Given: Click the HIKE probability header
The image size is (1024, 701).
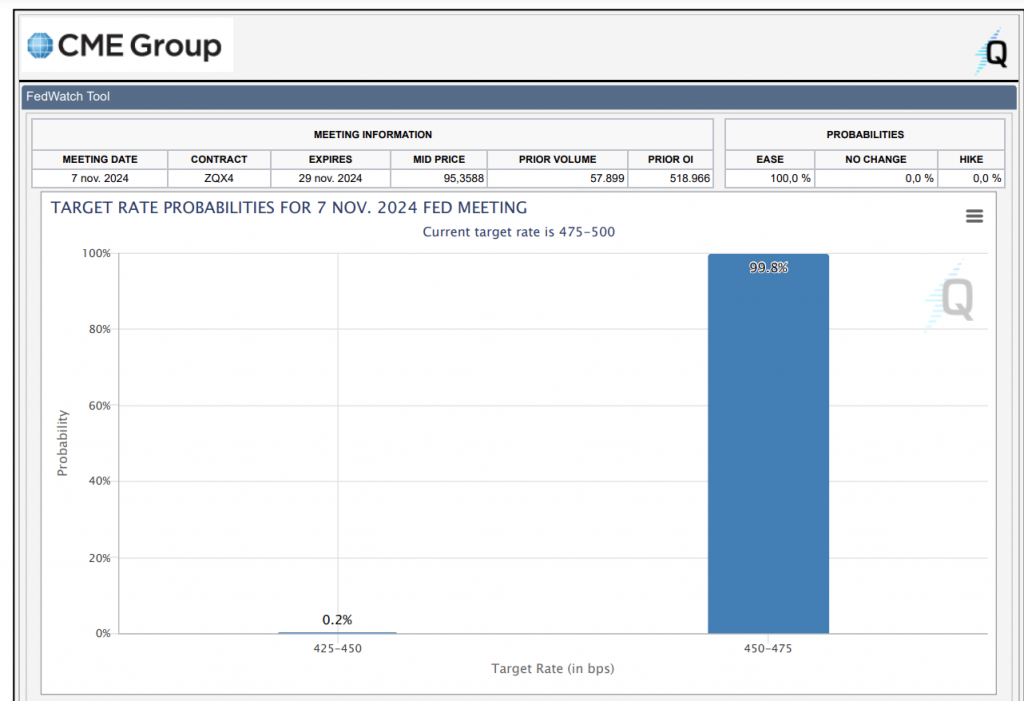Looking at the screenshot, I should pyautogui.click(x=970, y=159).
